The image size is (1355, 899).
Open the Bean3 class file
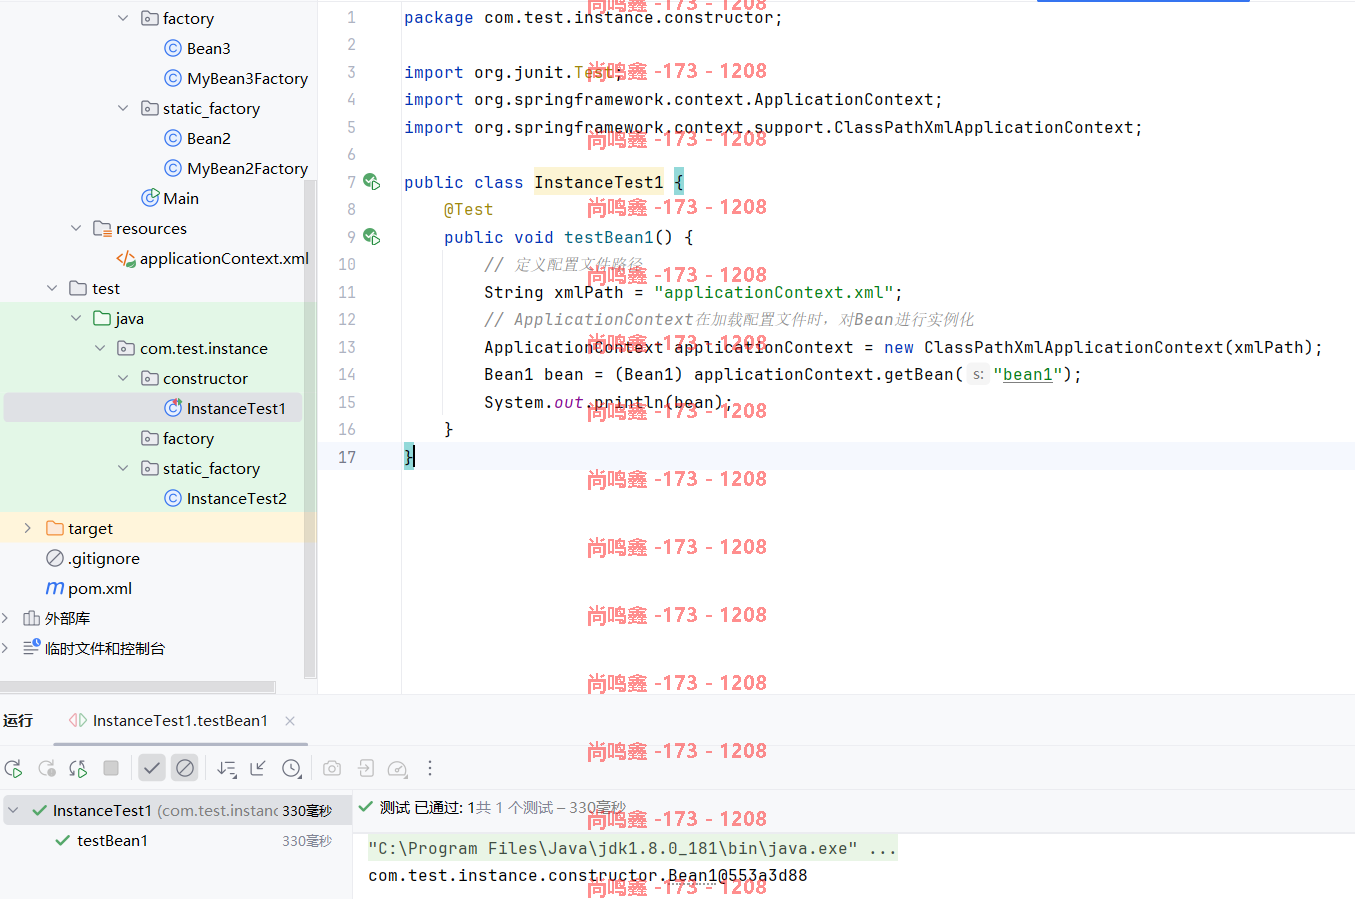pos(208,48)
